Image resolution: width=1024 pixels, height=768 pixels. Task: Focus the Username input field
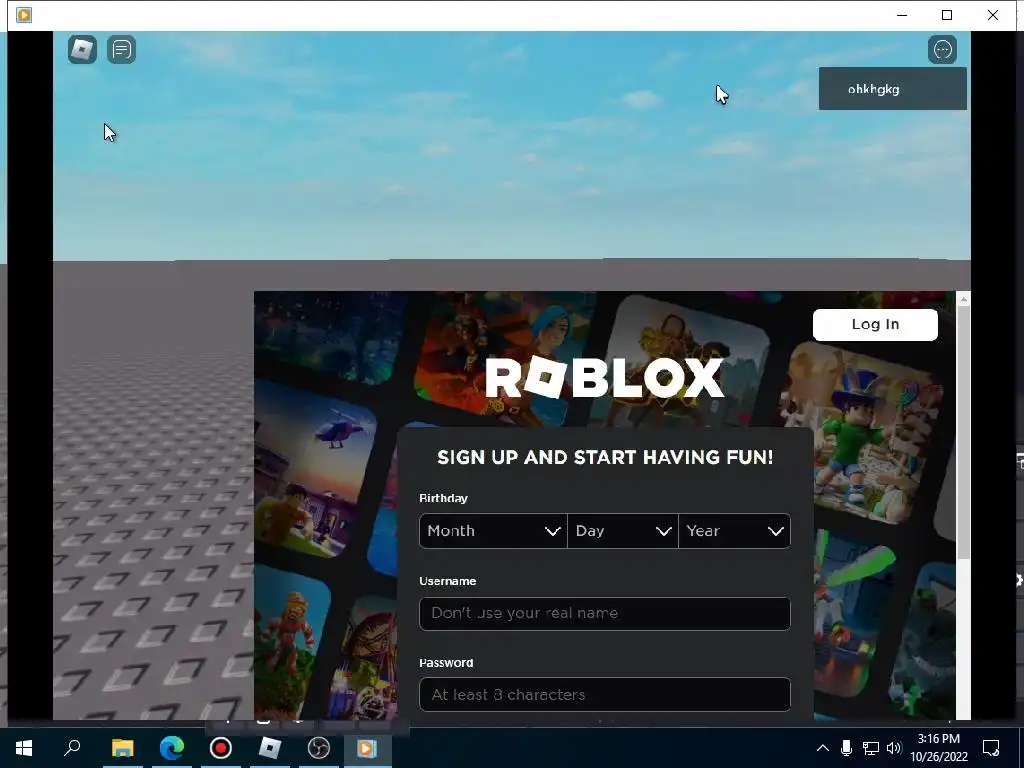[605, 613]
